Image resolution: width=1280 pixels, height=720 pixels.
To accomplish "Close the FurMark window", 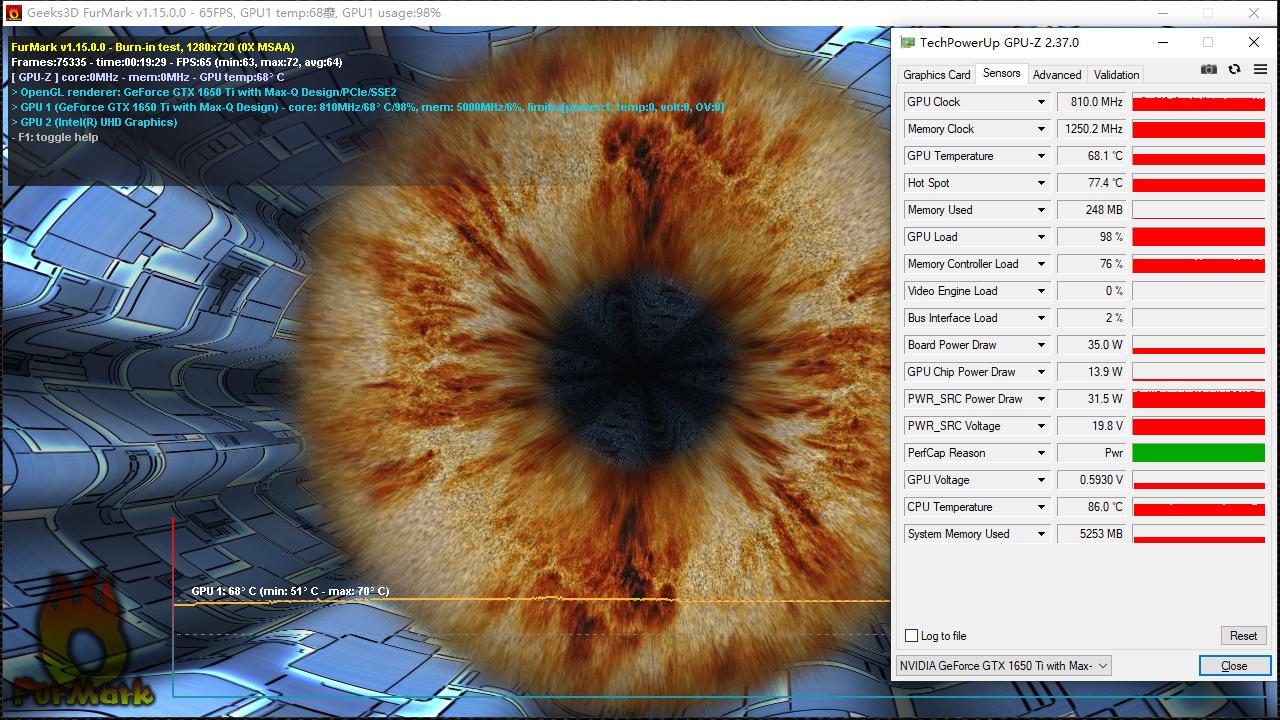I will (x=1254, y=13).
